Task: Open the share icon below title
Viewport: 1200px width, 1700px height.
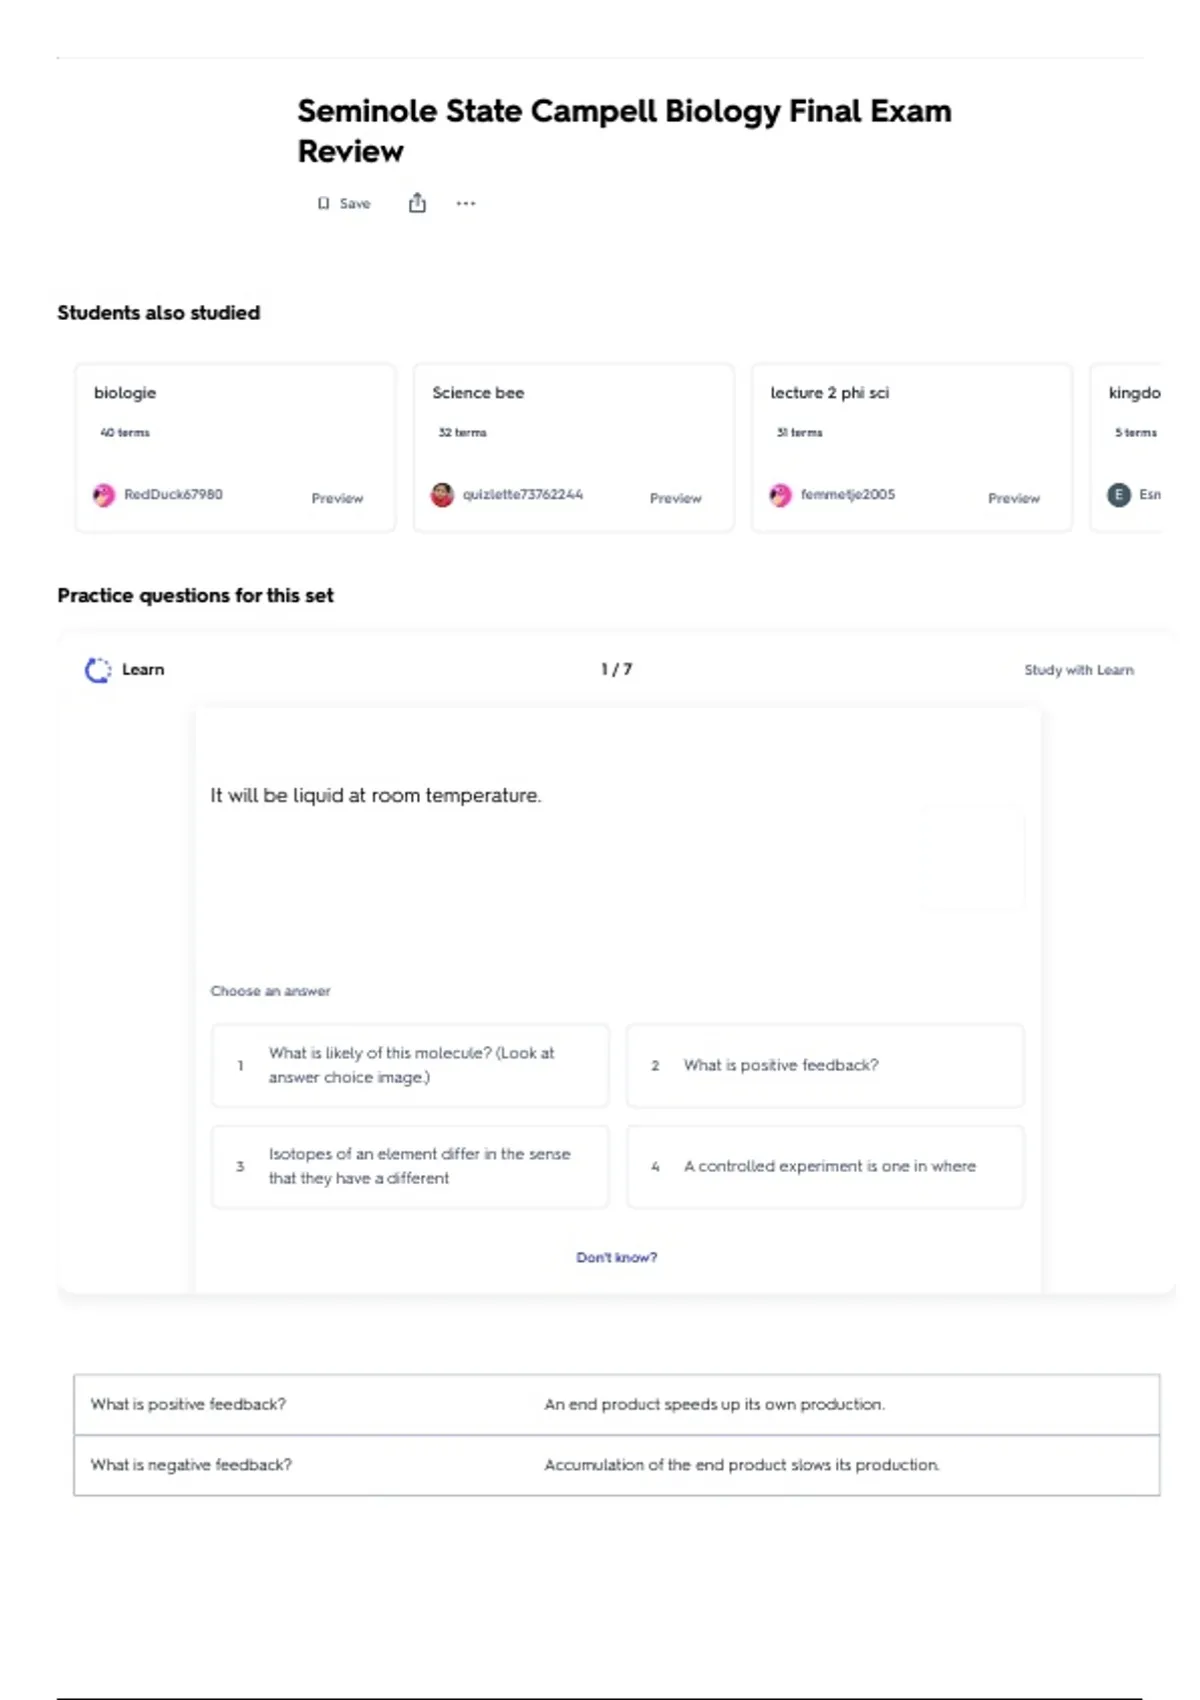Action: [x=417, y=203]
